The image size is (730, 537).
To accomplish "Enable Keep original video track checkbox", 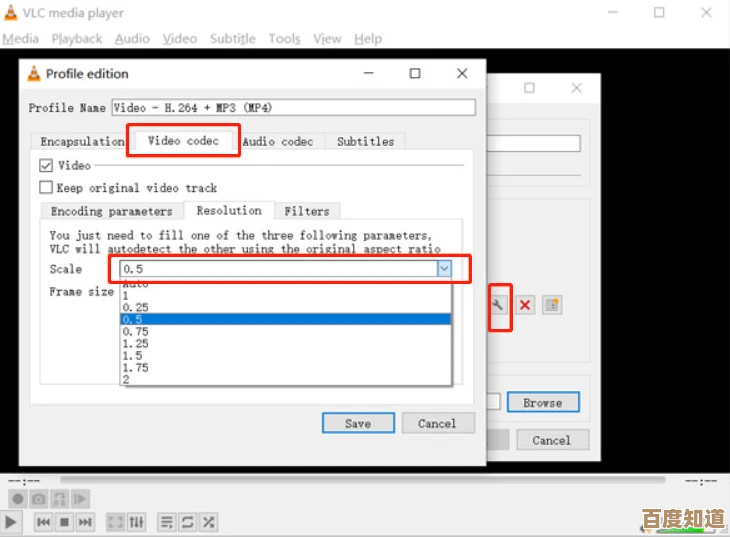I will pos(46,188).
